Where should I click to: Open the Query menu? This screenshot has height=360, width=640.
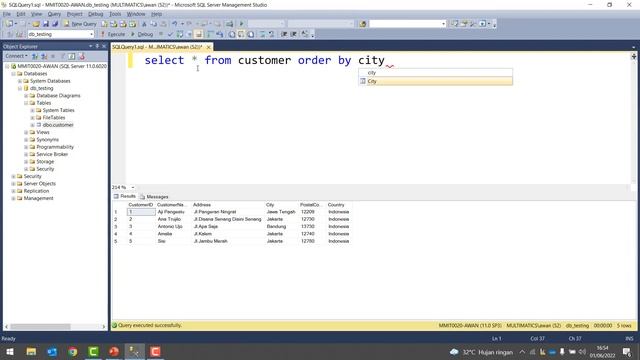point(54,14)
